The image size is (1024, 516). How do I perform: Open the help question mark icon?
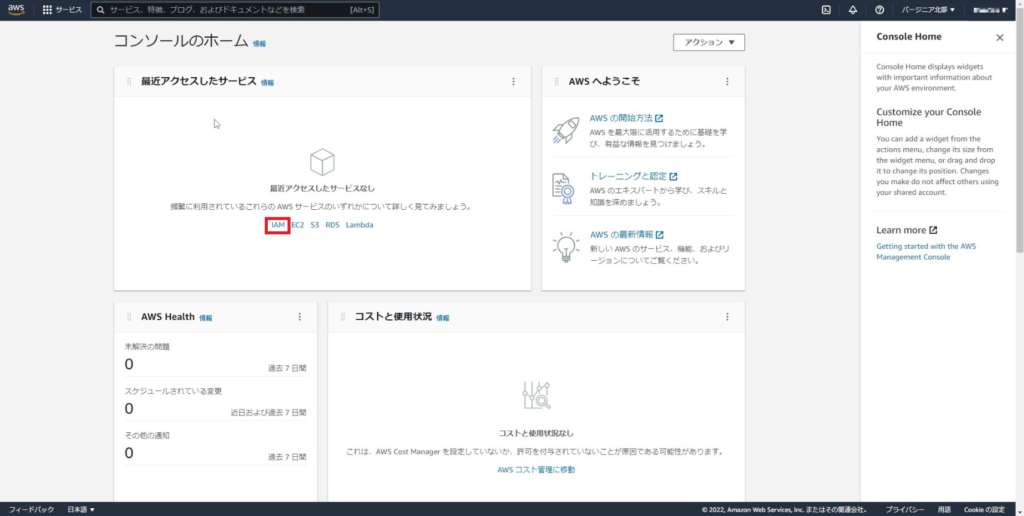coord(879,10)
